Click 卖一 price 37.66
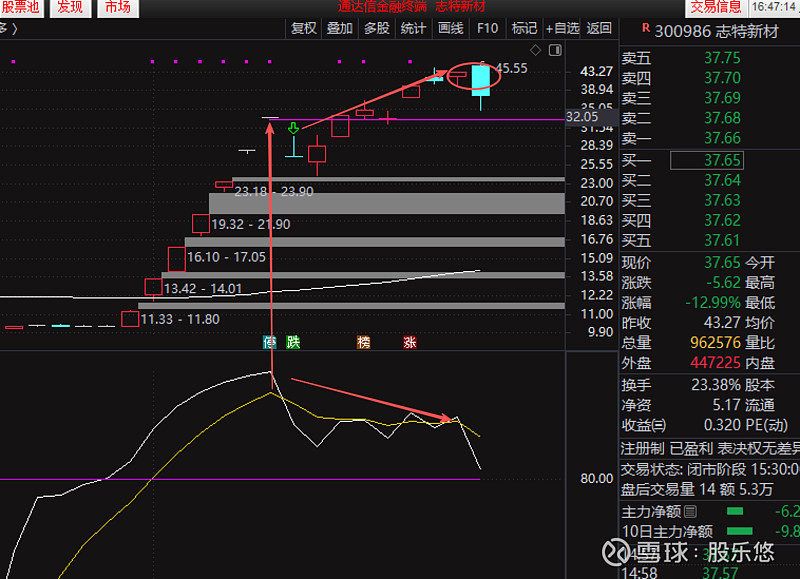Image resolution: width=800 pixels, height=579 pixels. tap(722, 138)
